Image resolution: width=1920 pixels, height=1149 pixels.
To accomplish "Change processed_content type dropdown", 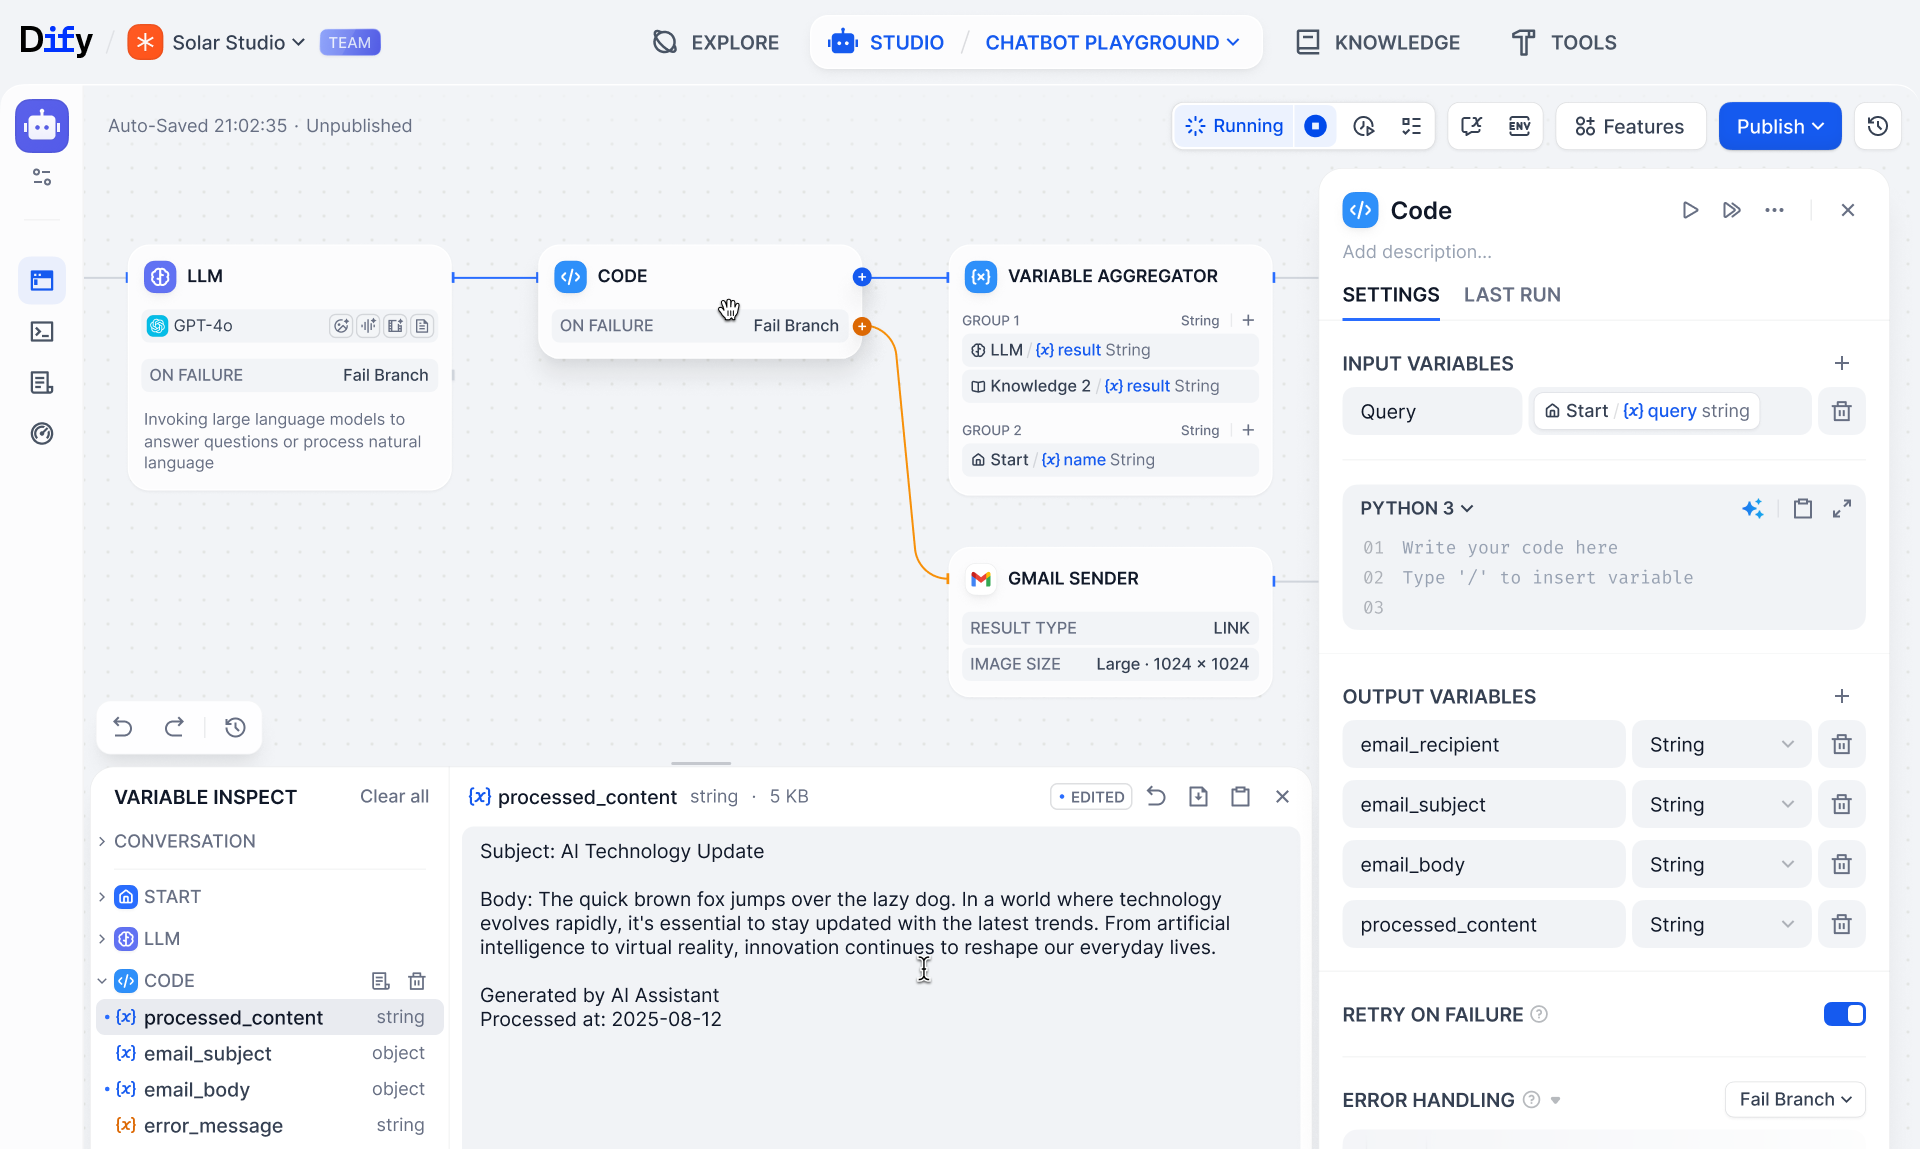I will [x=1721, y=924].
